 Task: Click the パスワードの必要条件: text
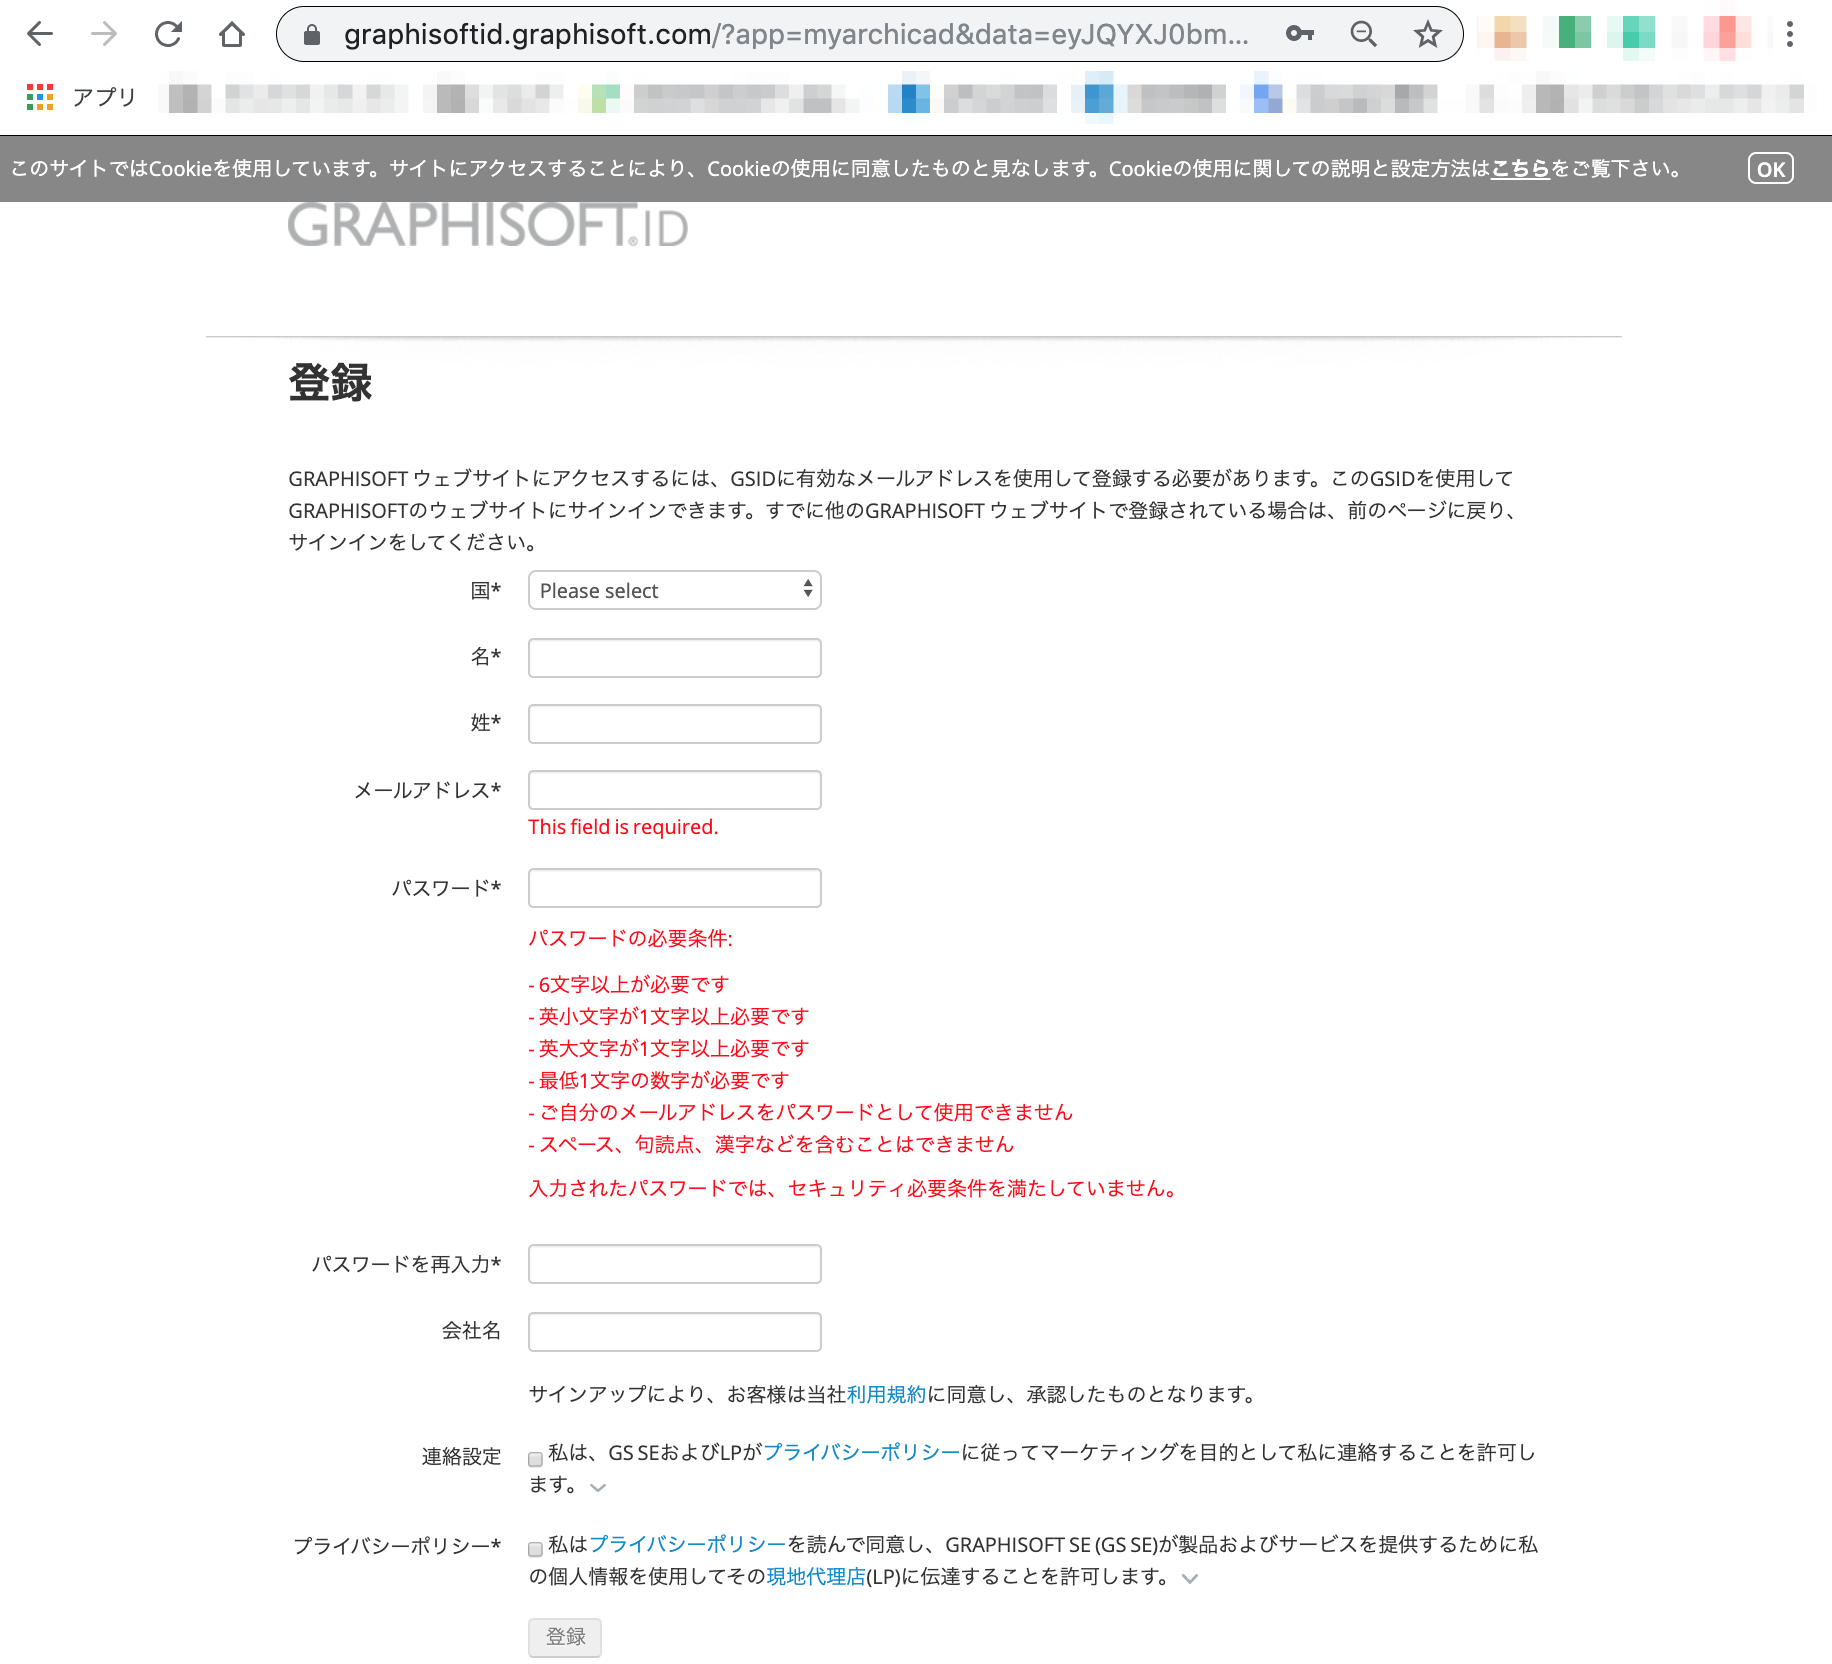tap(630, 938)
